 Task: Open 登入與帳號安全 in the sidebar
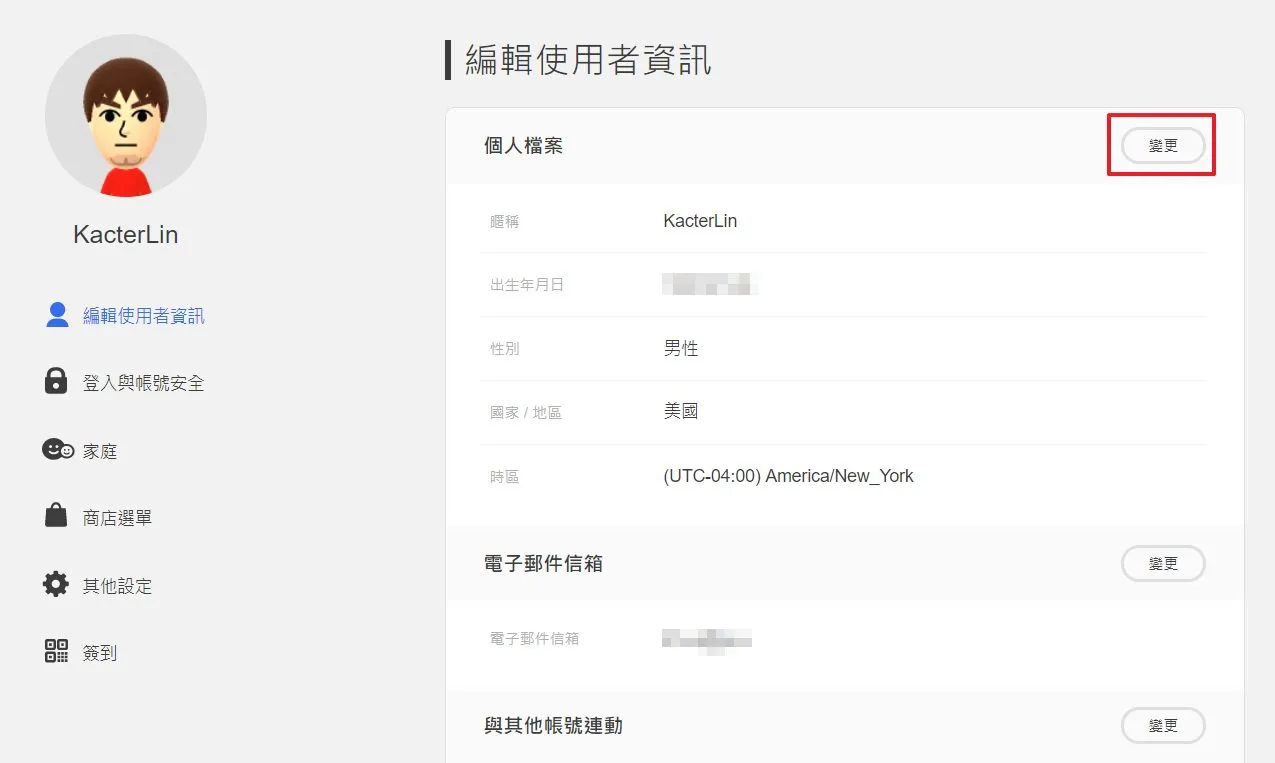click(144, 383)
